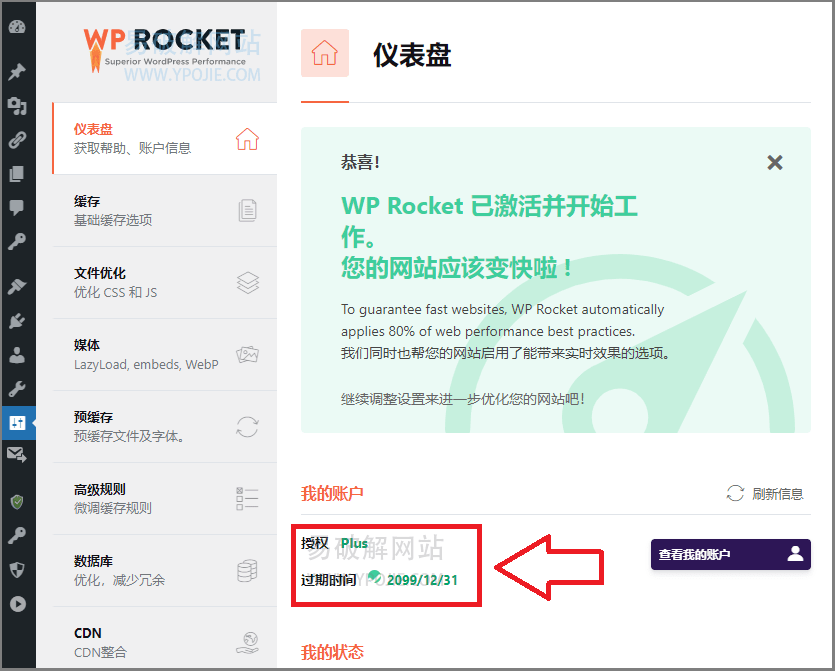Image resolution: width=835 pixels, height=671 pixels.
Task: Open Pages via the stacked-pages icon
Action: pos(17,174)
